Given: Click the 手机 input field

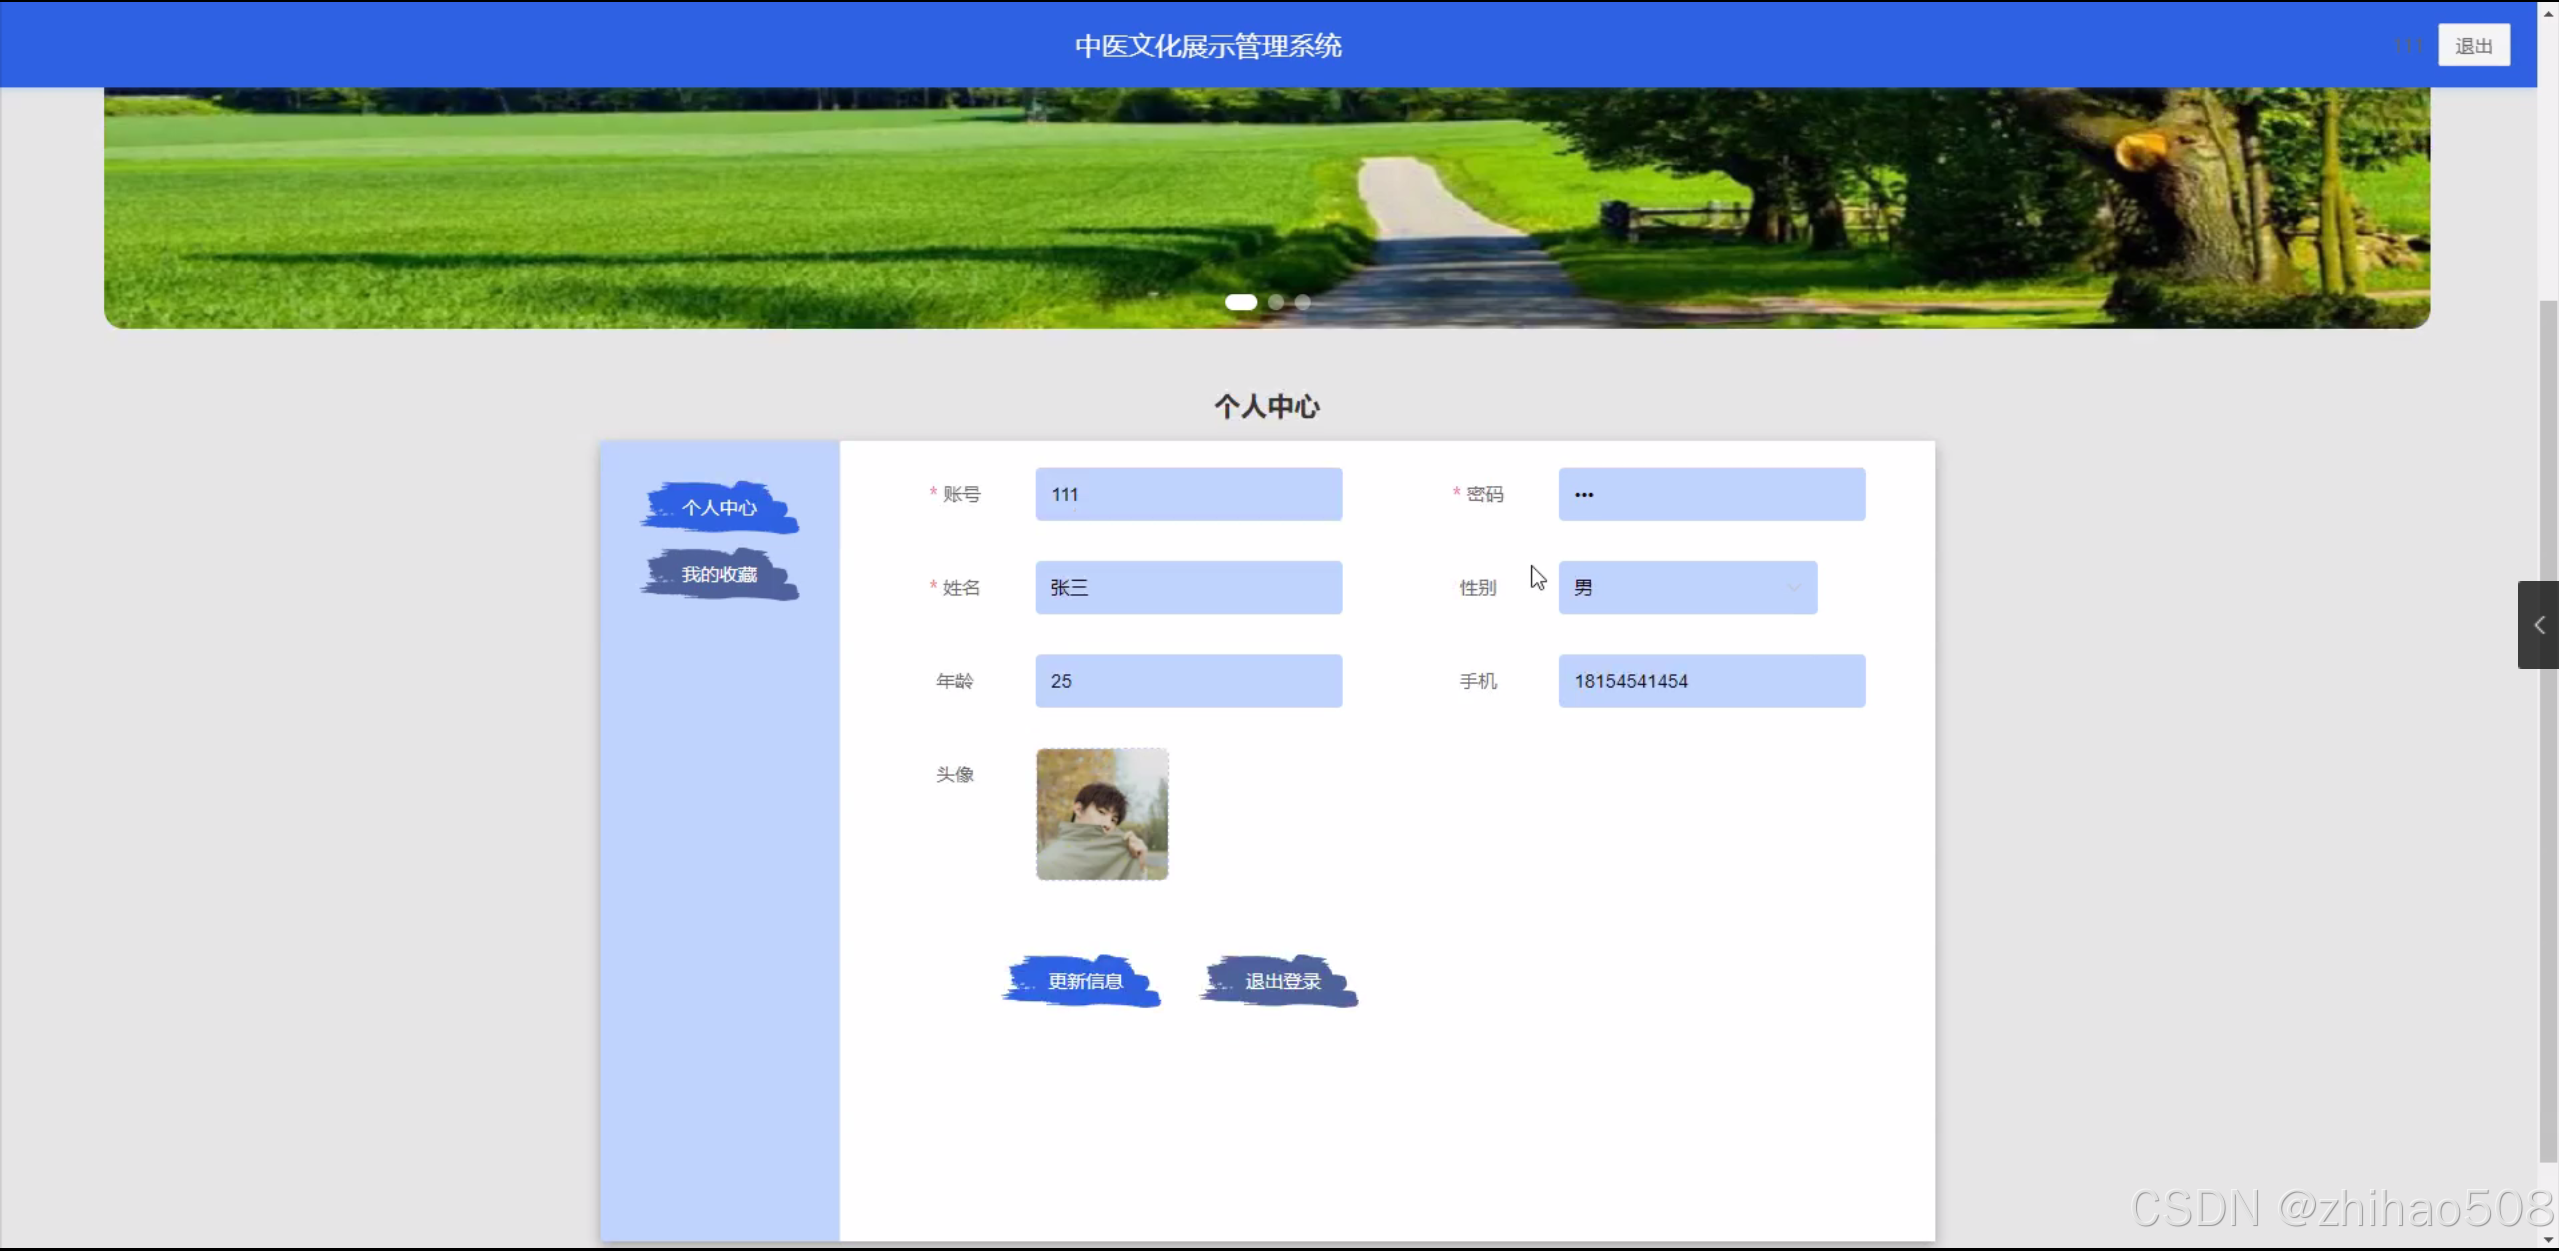Looking at the screenshot, I should (x=1710, y=681).
